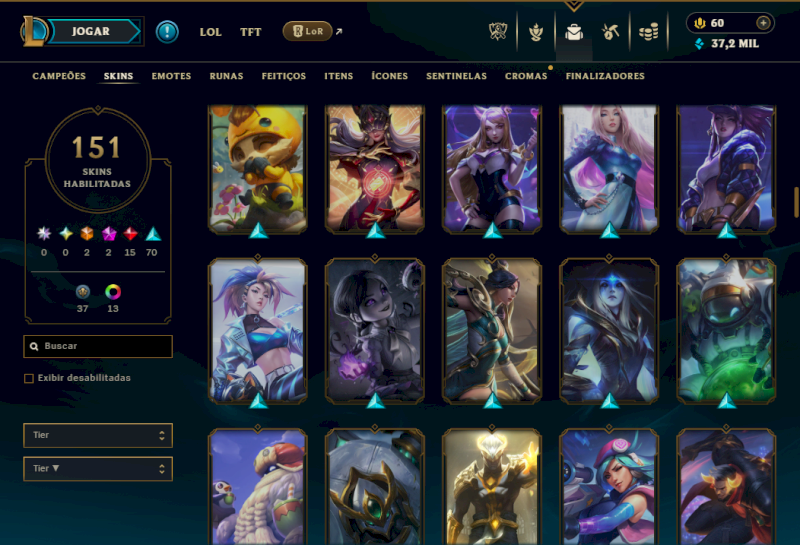Screen dimensions: 800x545
Task: Click the League of Legends logo icon
Action: [34, 31]
